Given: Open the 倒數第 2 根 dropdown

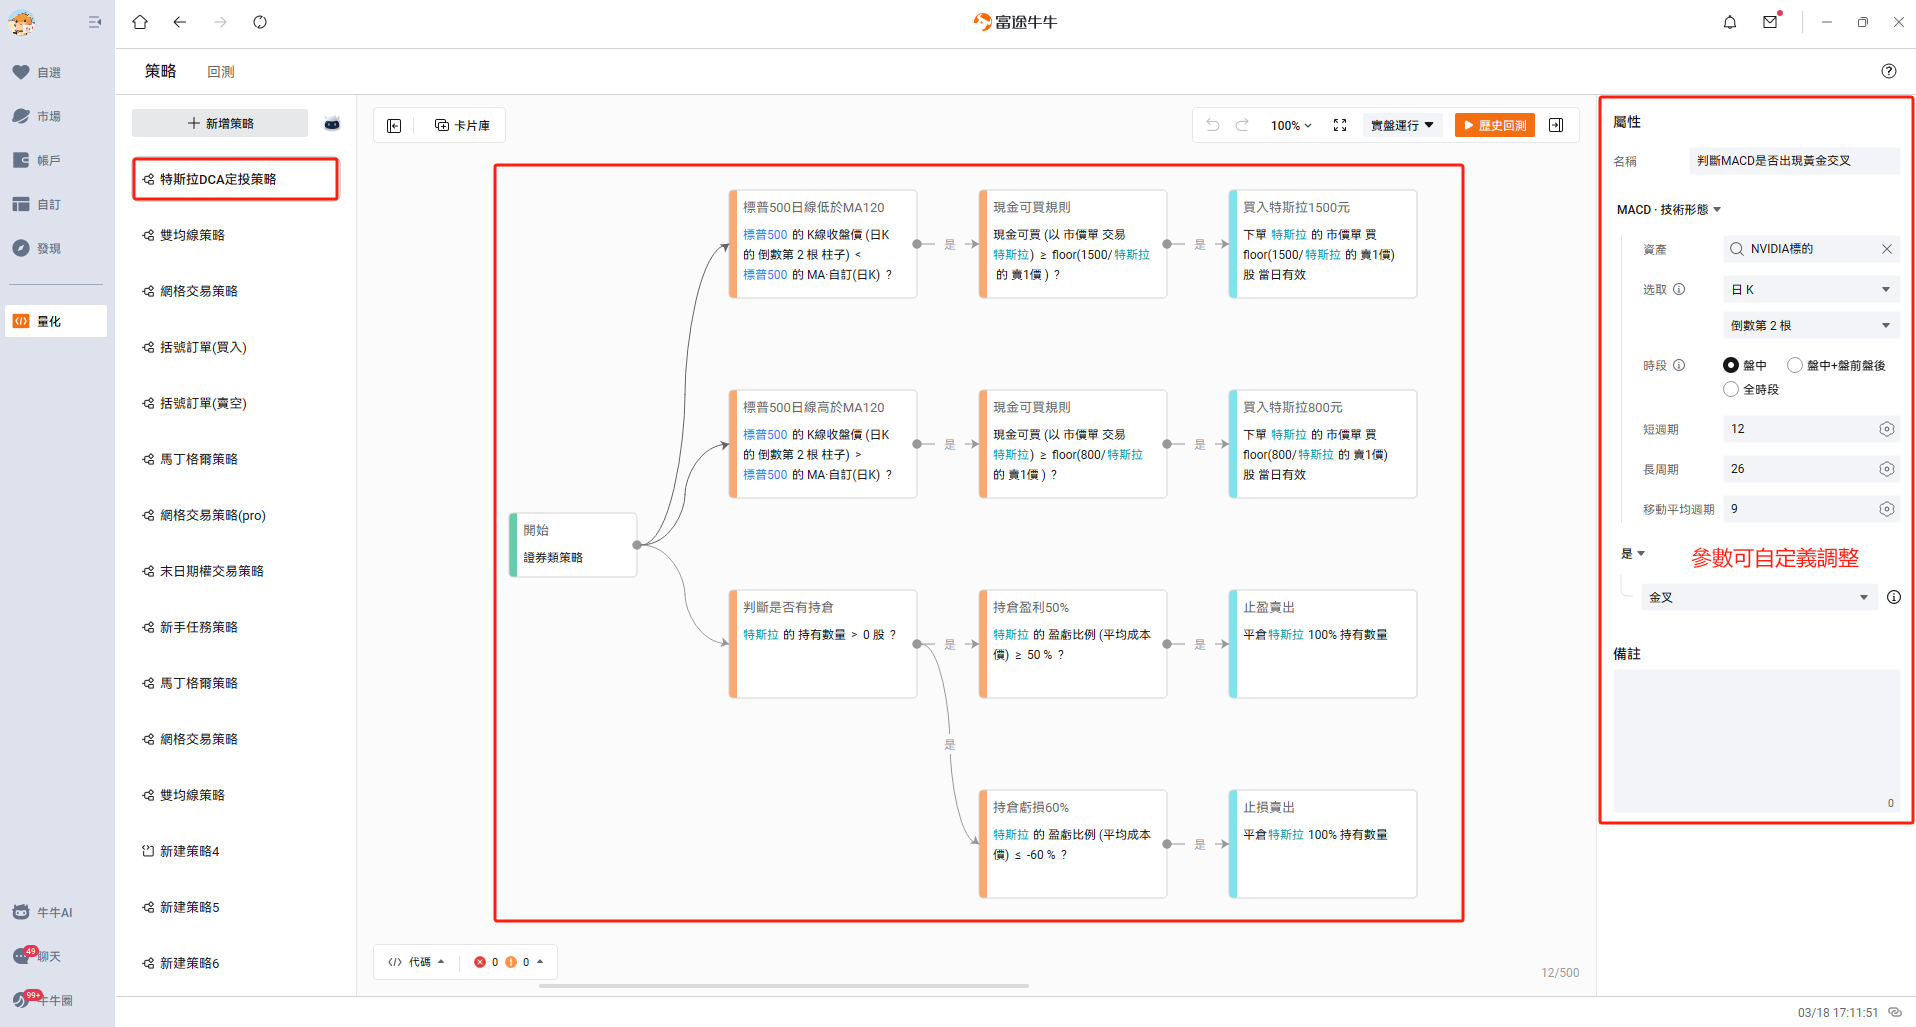Looking at the screenshot, I should (x=1811, y=325).
